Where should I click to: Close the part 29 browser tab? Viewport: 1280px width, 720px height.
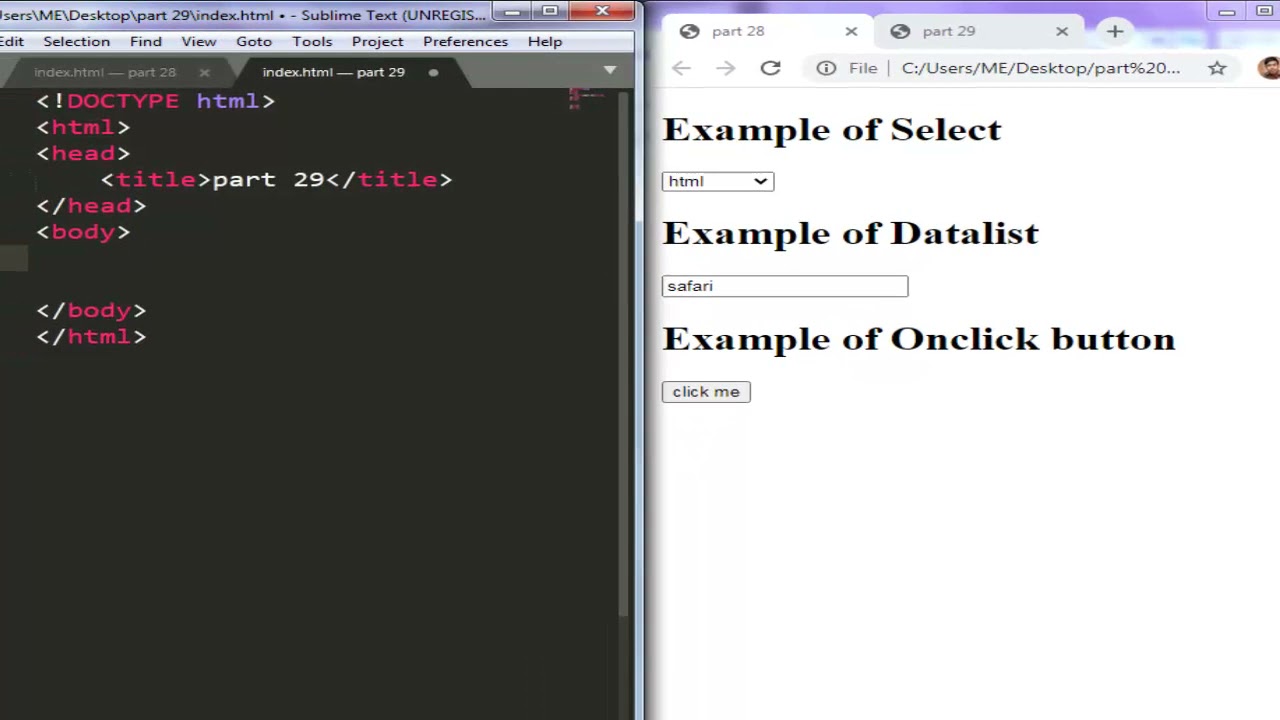[1062, 31]
